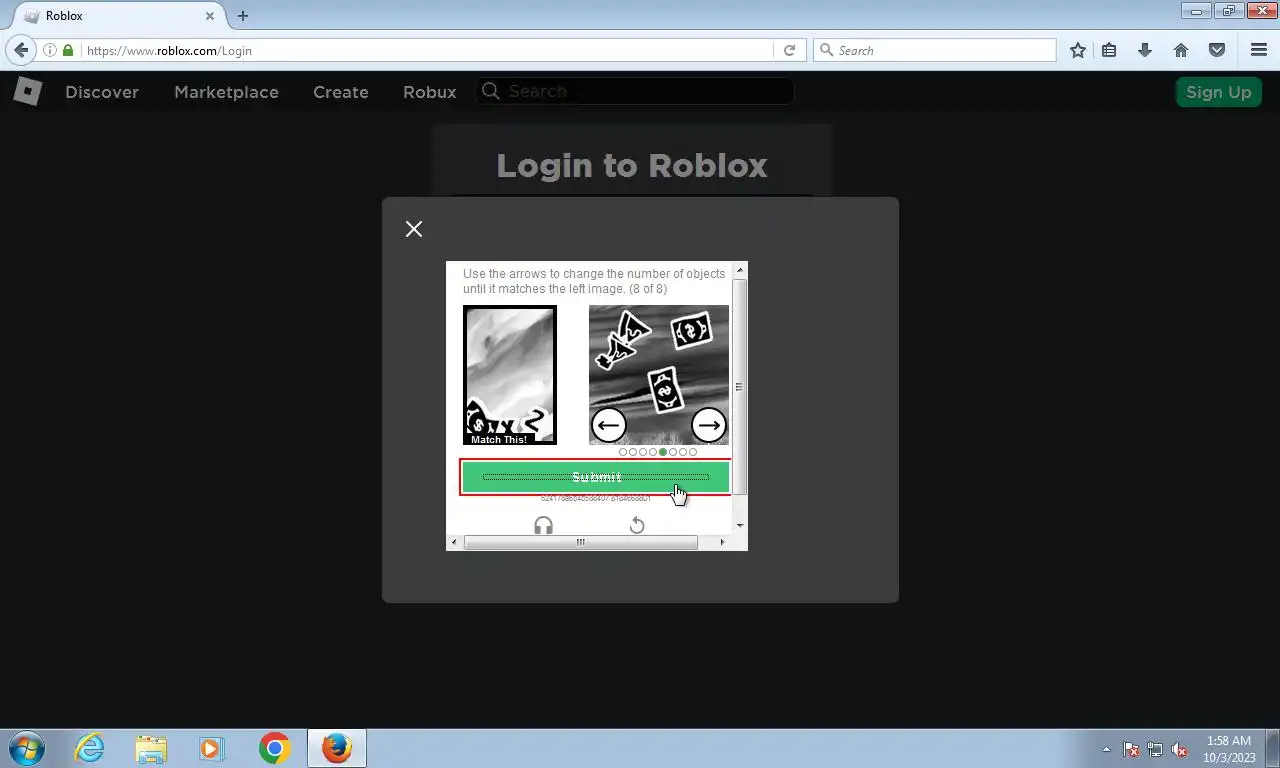Click the right arrow on the captcha image
1280x768 pixels.
click(x=708, y=425)
